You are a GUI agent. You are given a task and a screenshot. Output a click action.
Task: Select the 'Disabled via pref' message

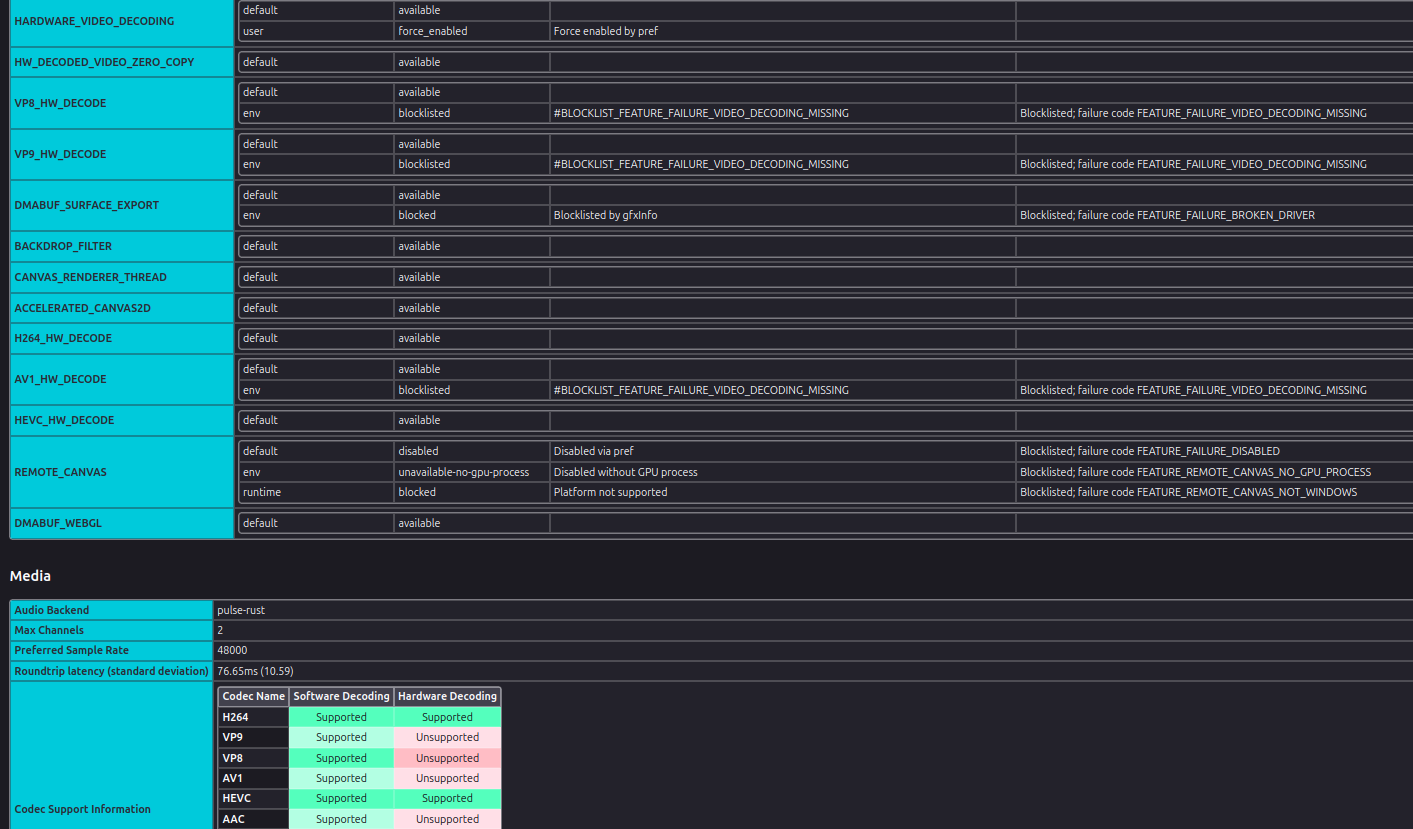593,451
